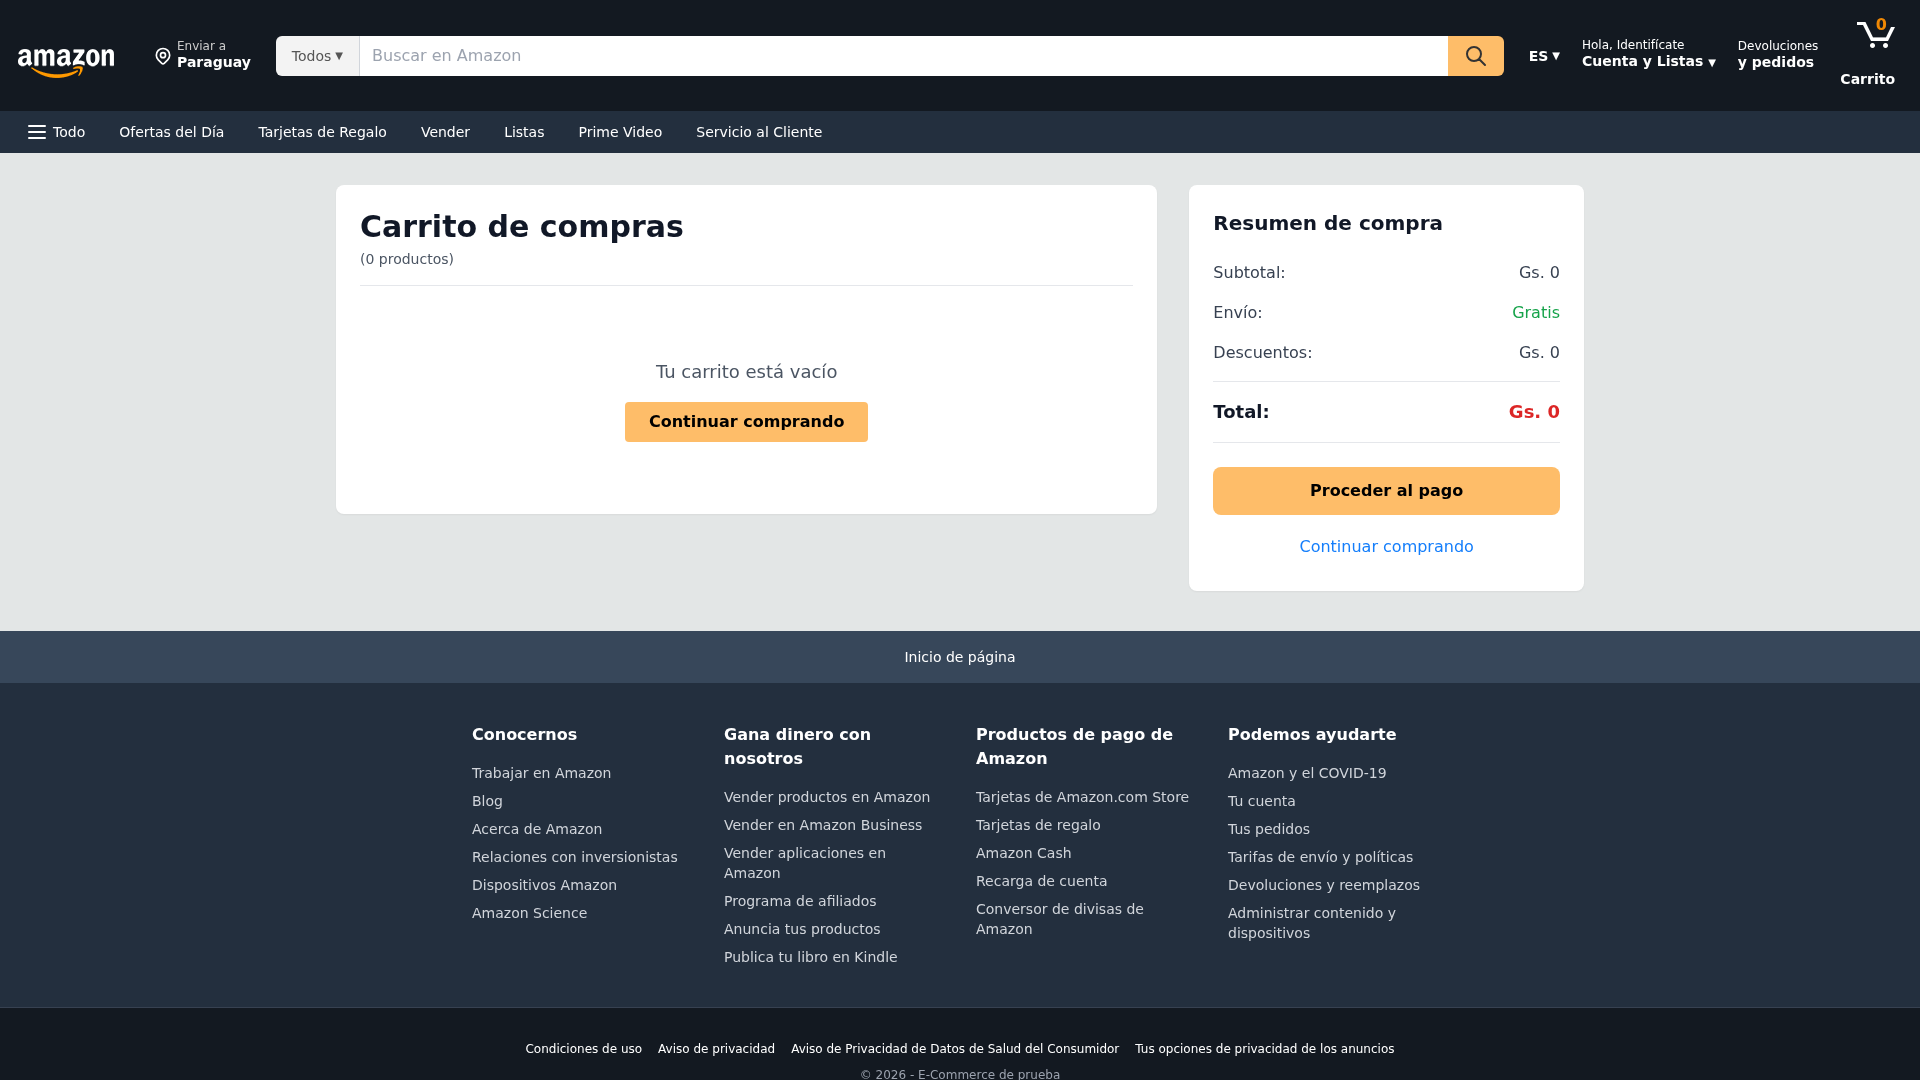
Task: Open Tus opciones de privacidad de anuncios
Action: click(1264, 1049)
